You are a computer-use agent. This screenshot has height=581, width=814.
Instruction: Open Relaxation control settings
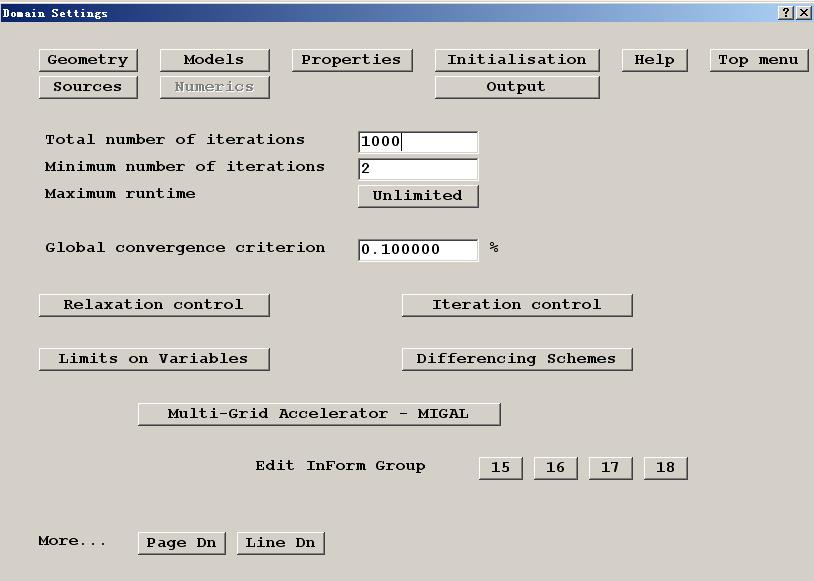(154, 305)
